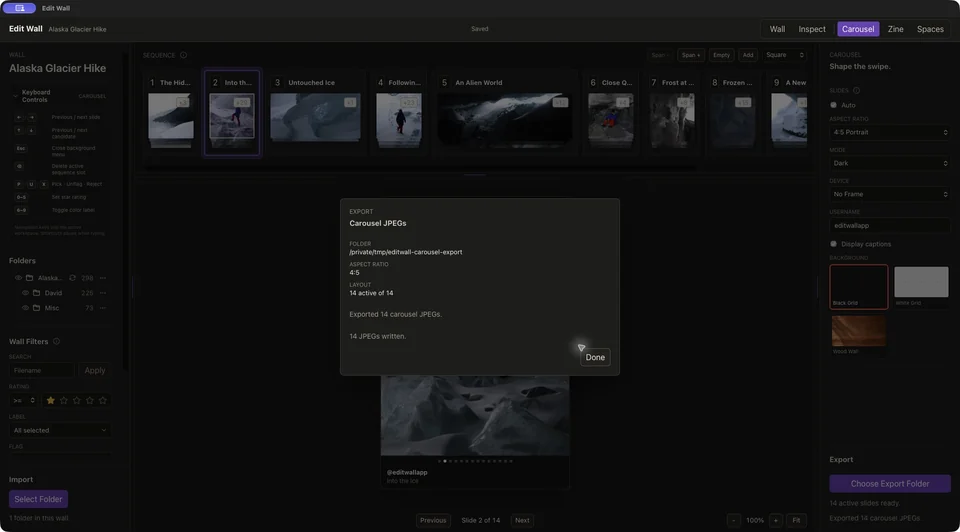
Task: Click the David folder icon
Action: 37,293
